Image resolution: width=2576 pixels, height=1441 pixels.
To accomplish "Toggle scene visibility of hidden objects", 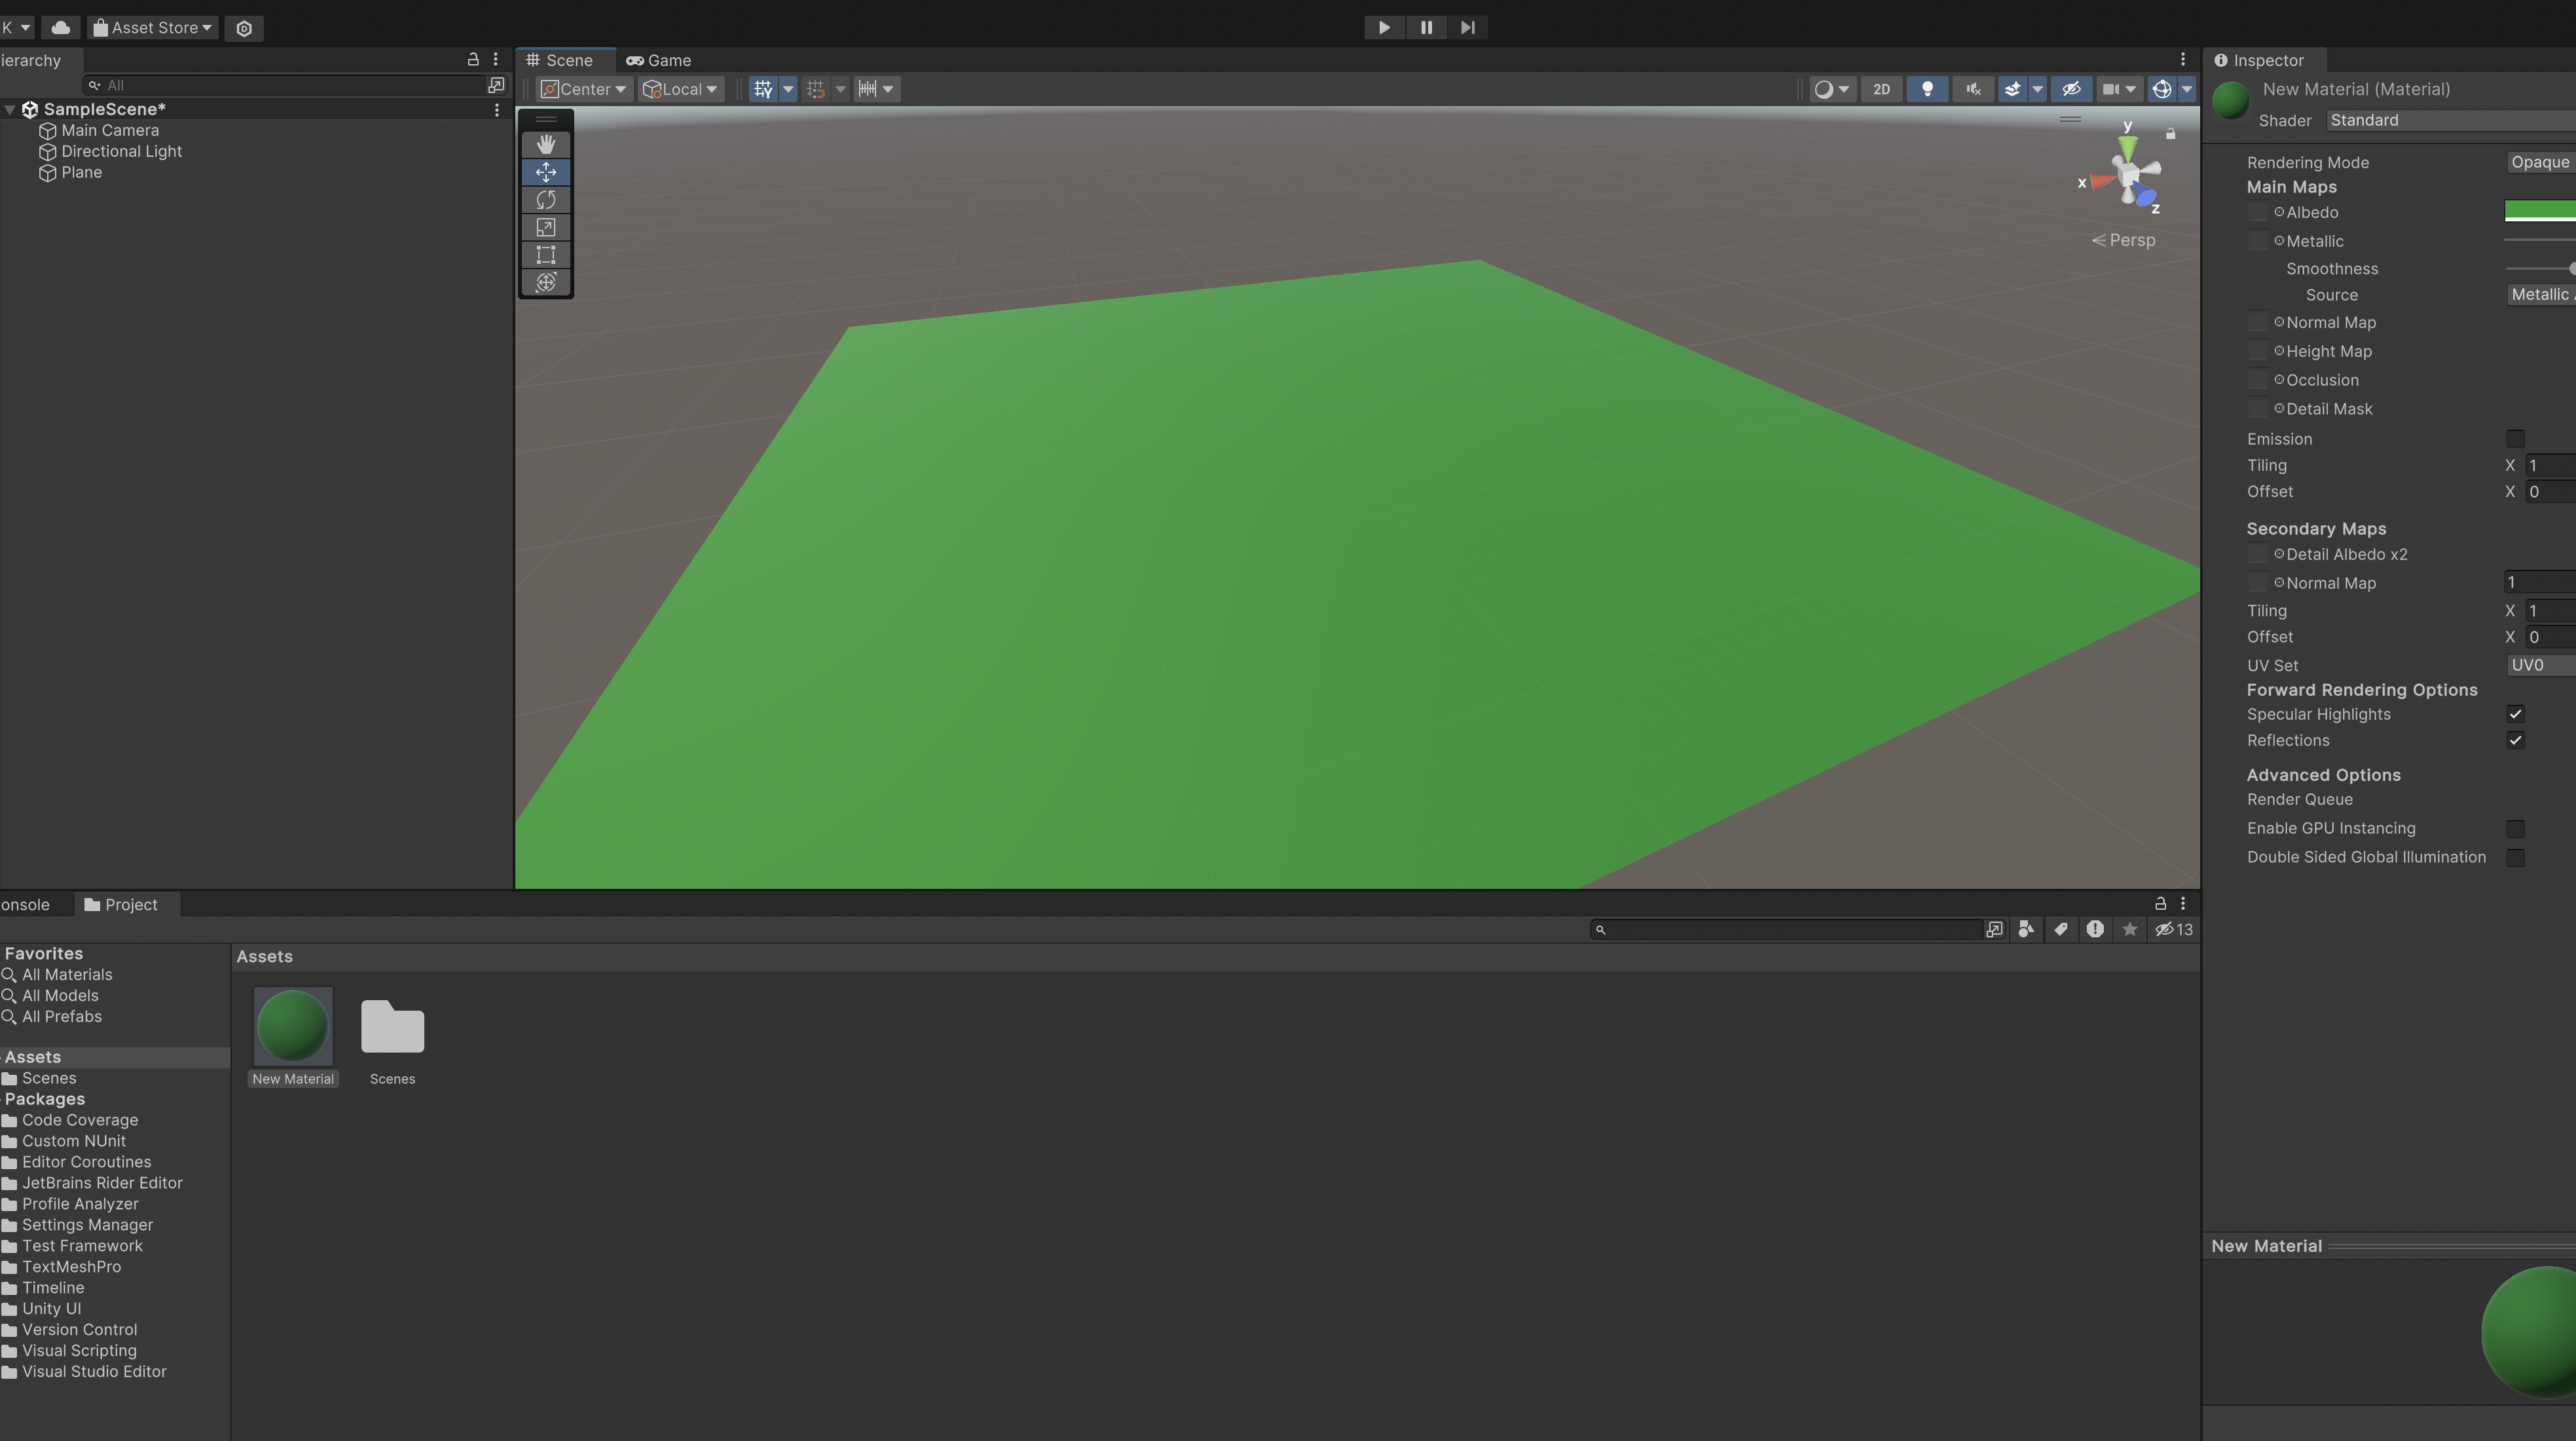I will (2071, 89).
